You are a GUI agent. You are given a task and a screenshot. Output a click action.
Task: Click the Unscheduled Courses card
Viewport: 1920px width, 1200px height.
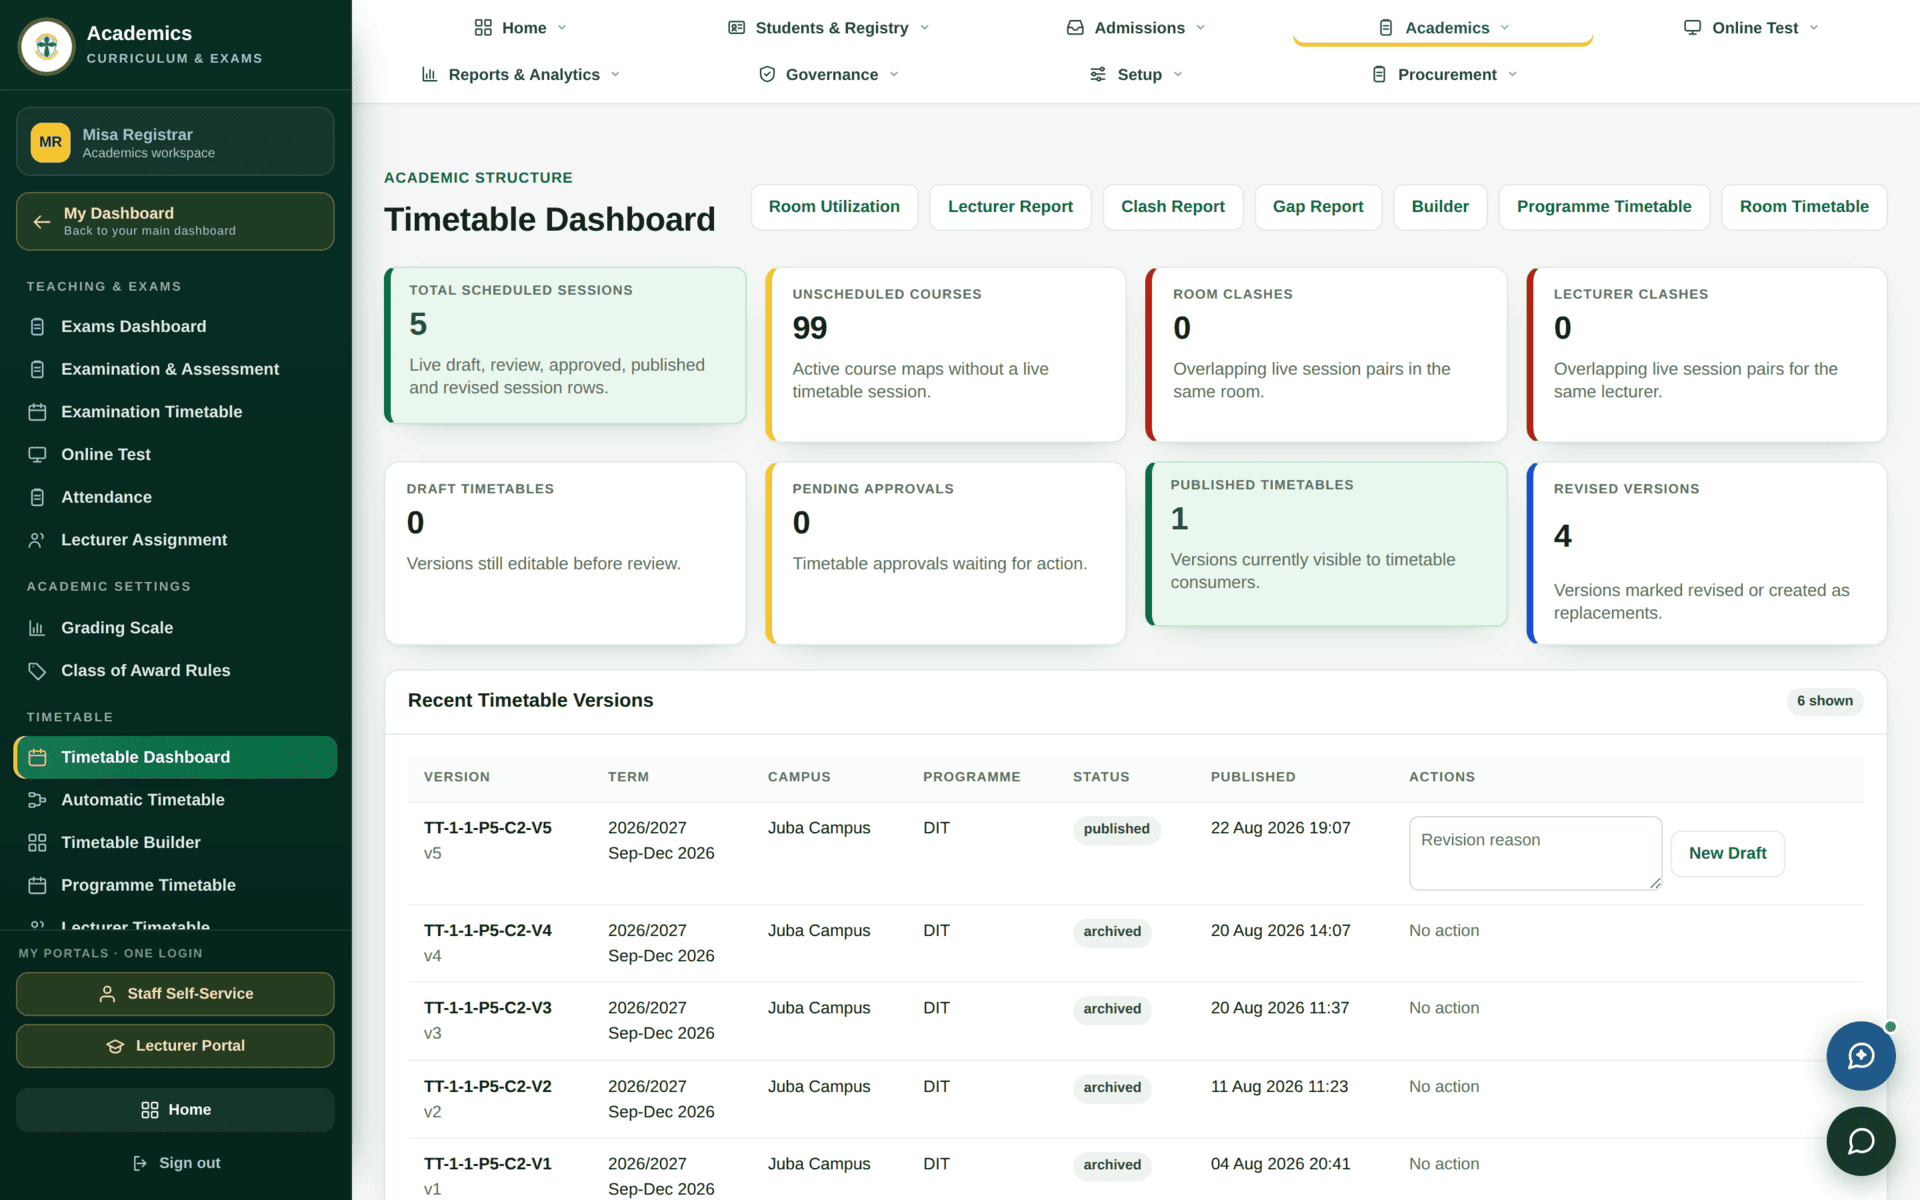[x=945, y=354]
